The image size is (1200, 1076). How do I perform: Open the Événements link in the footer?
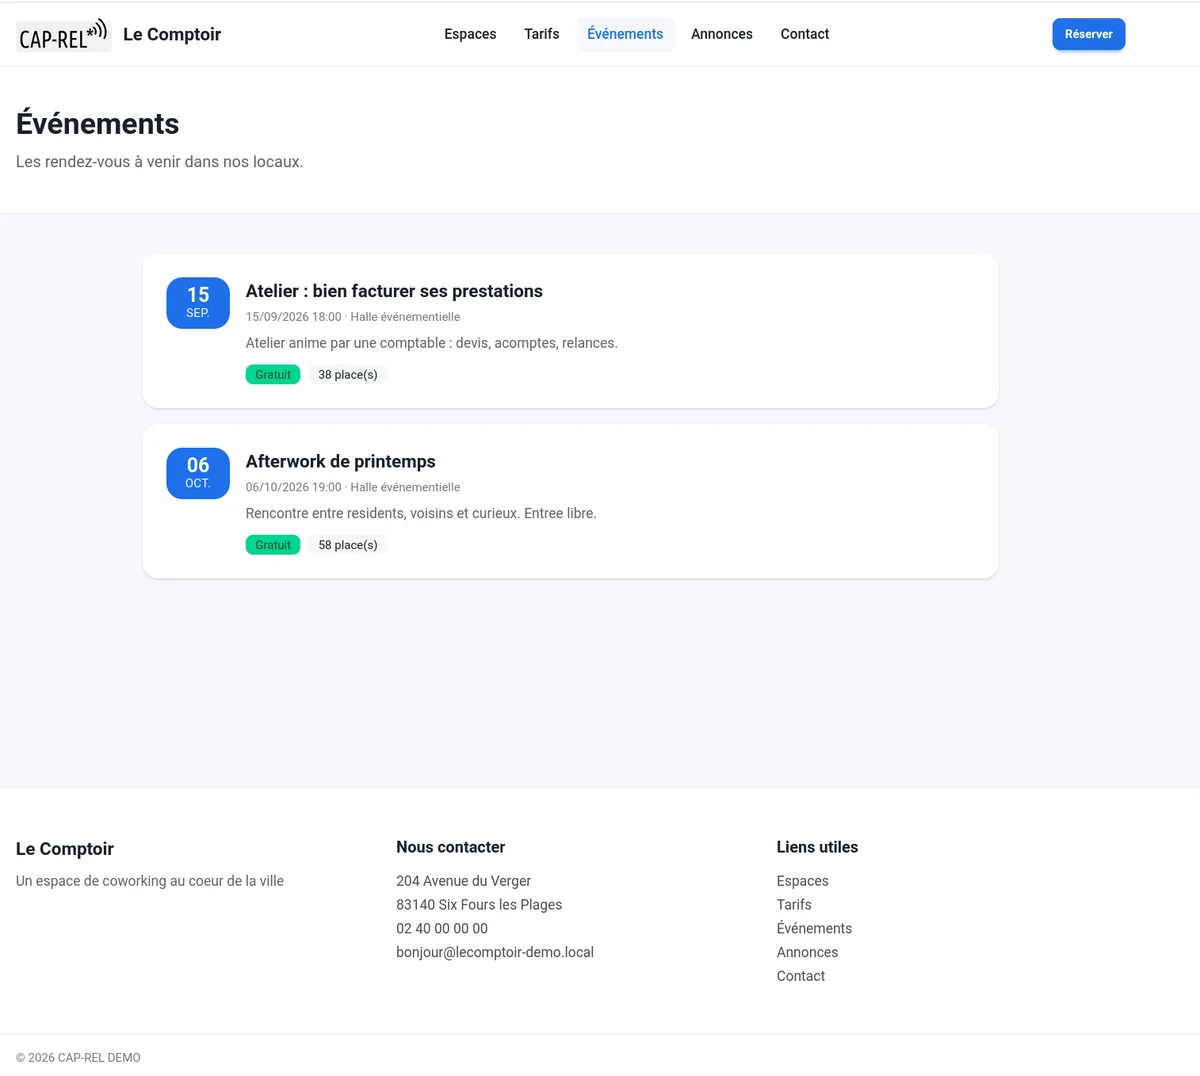tap(815, 929)
